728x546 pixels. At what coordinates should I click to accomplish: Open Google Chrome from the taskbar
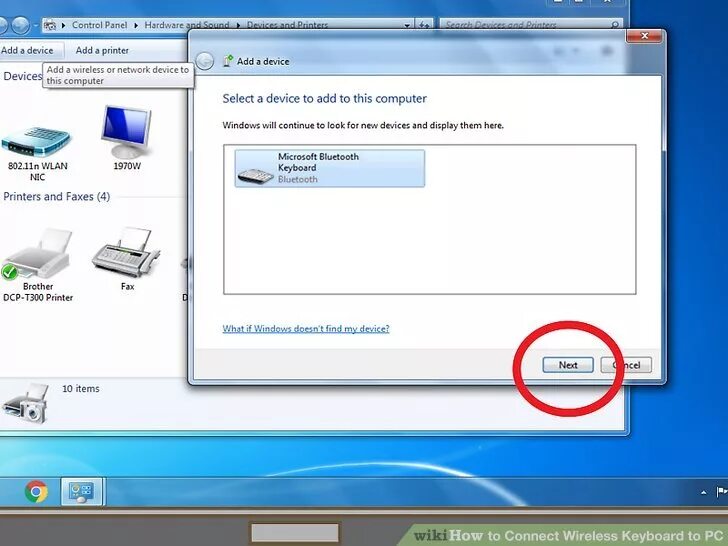pyautogui.click(x=36, y=492)
